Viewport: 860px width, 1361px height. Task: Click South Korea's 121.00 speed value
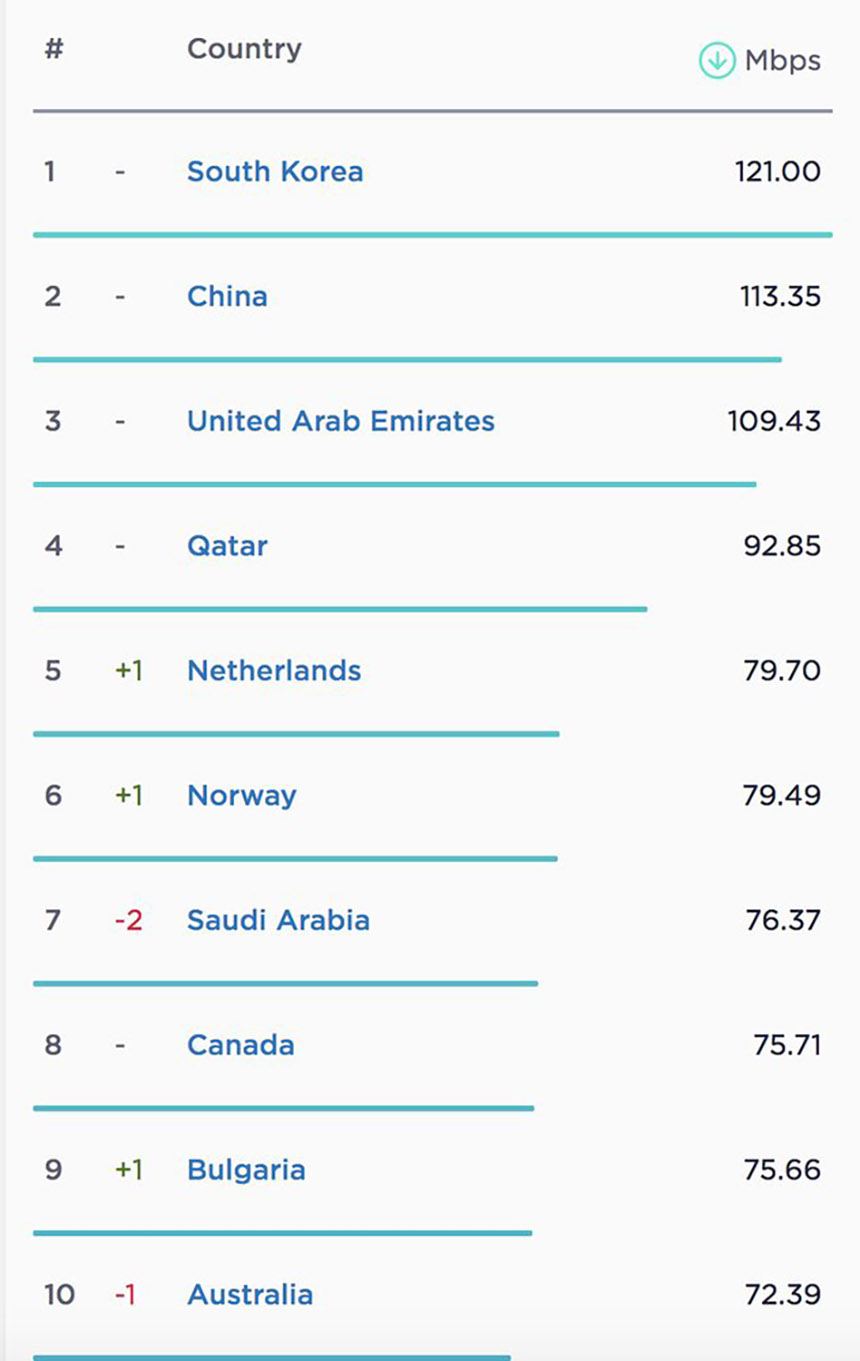[777, 171]
